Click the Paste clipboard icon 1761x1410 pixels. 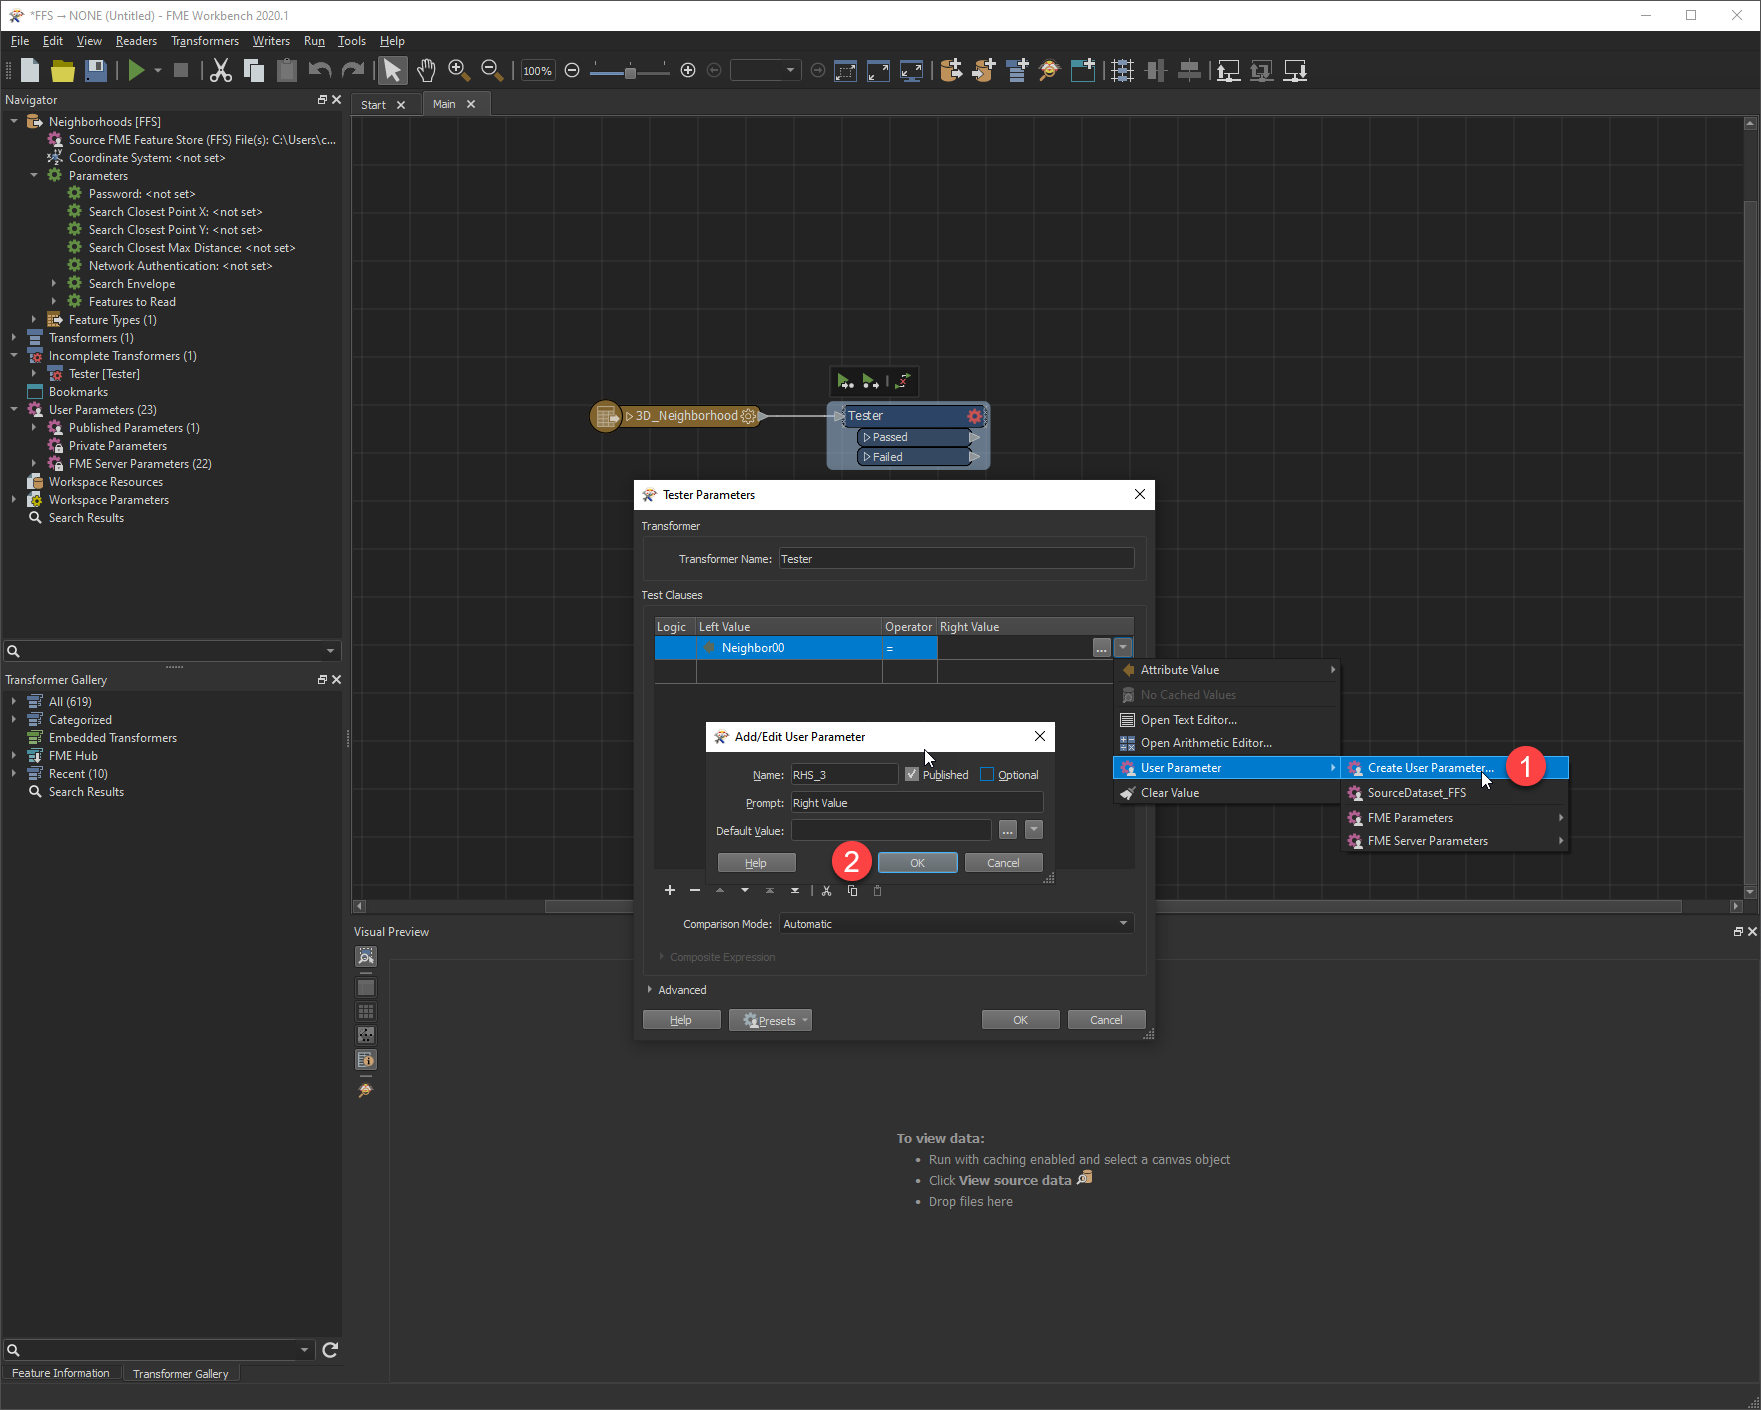tap(287, 70)
